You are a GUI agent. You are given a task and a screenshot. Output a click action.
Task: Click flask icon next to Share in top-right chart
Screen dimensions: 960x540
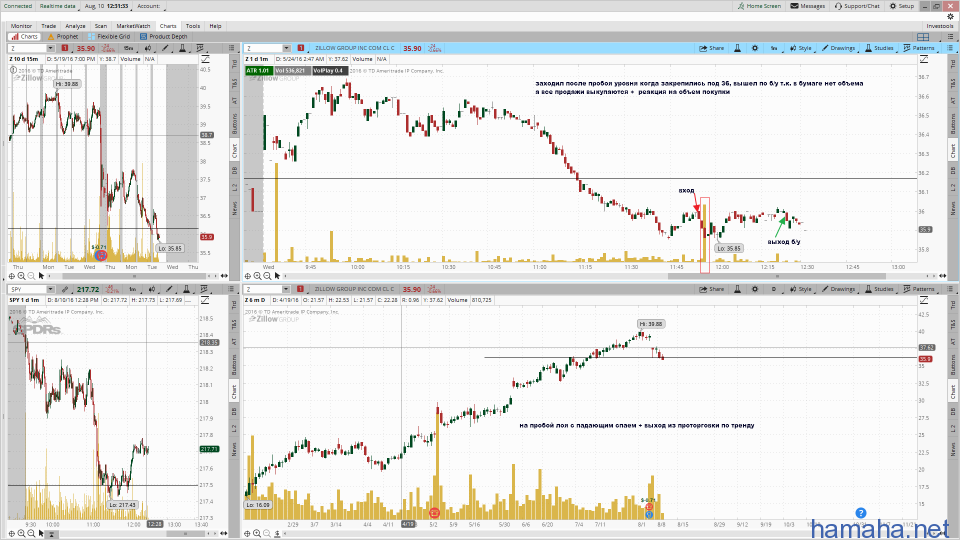tap(738, 48)
